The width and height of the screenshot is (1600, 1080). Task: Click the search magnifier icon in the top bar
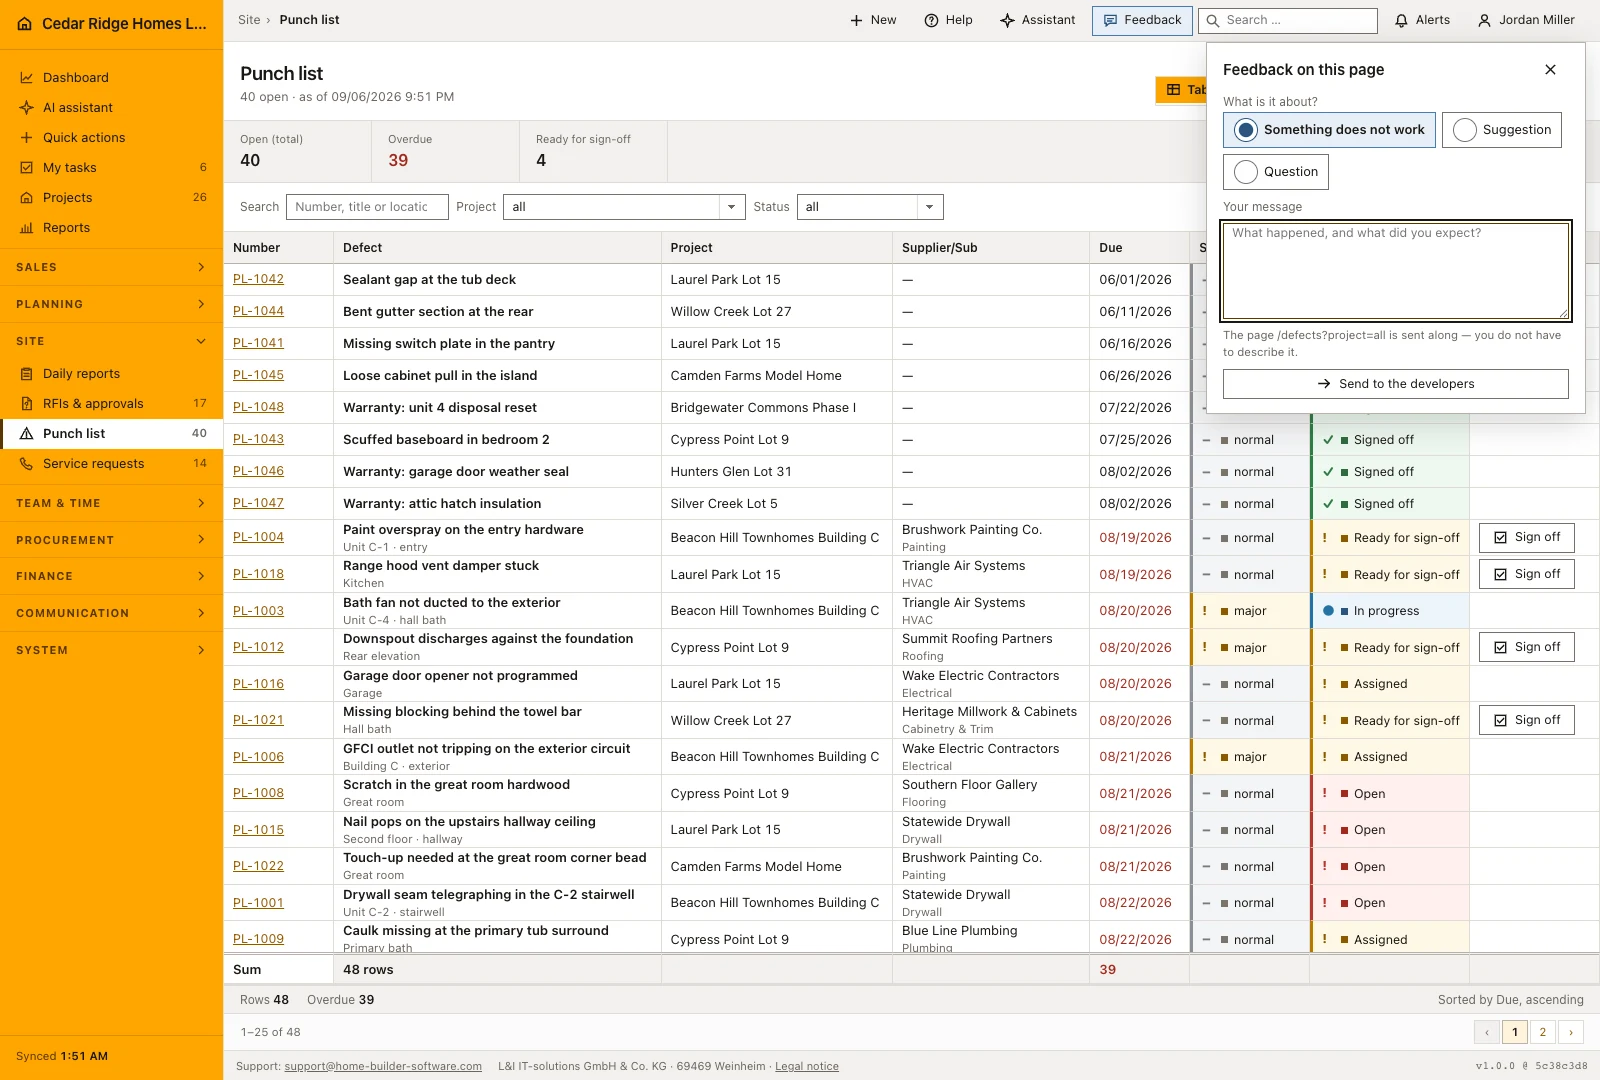[1213, 20]
